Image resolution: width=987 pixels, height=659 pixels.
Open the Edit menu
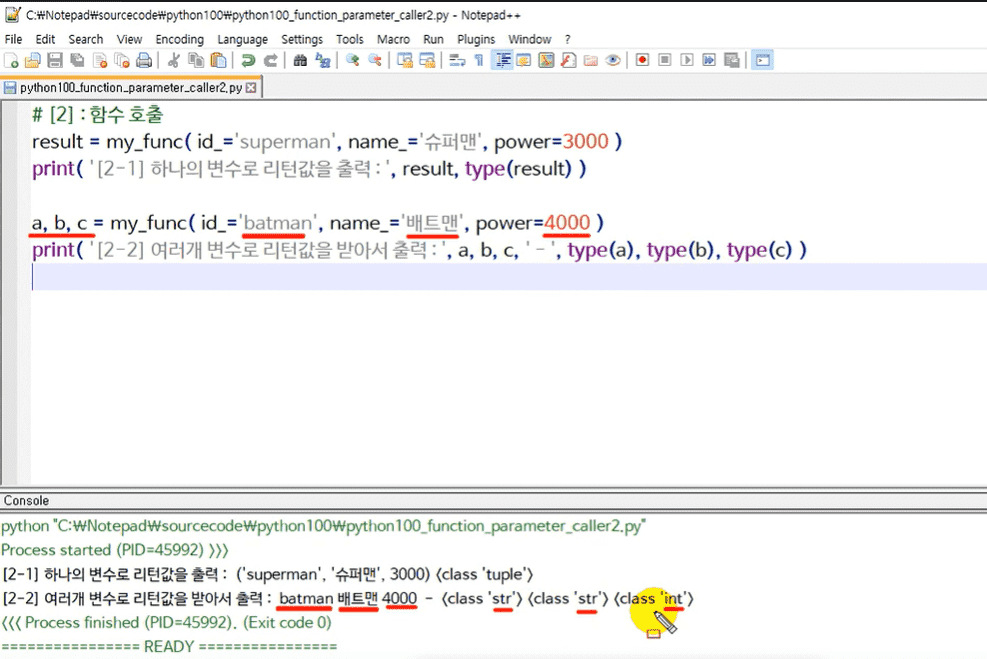coord(45,39)
